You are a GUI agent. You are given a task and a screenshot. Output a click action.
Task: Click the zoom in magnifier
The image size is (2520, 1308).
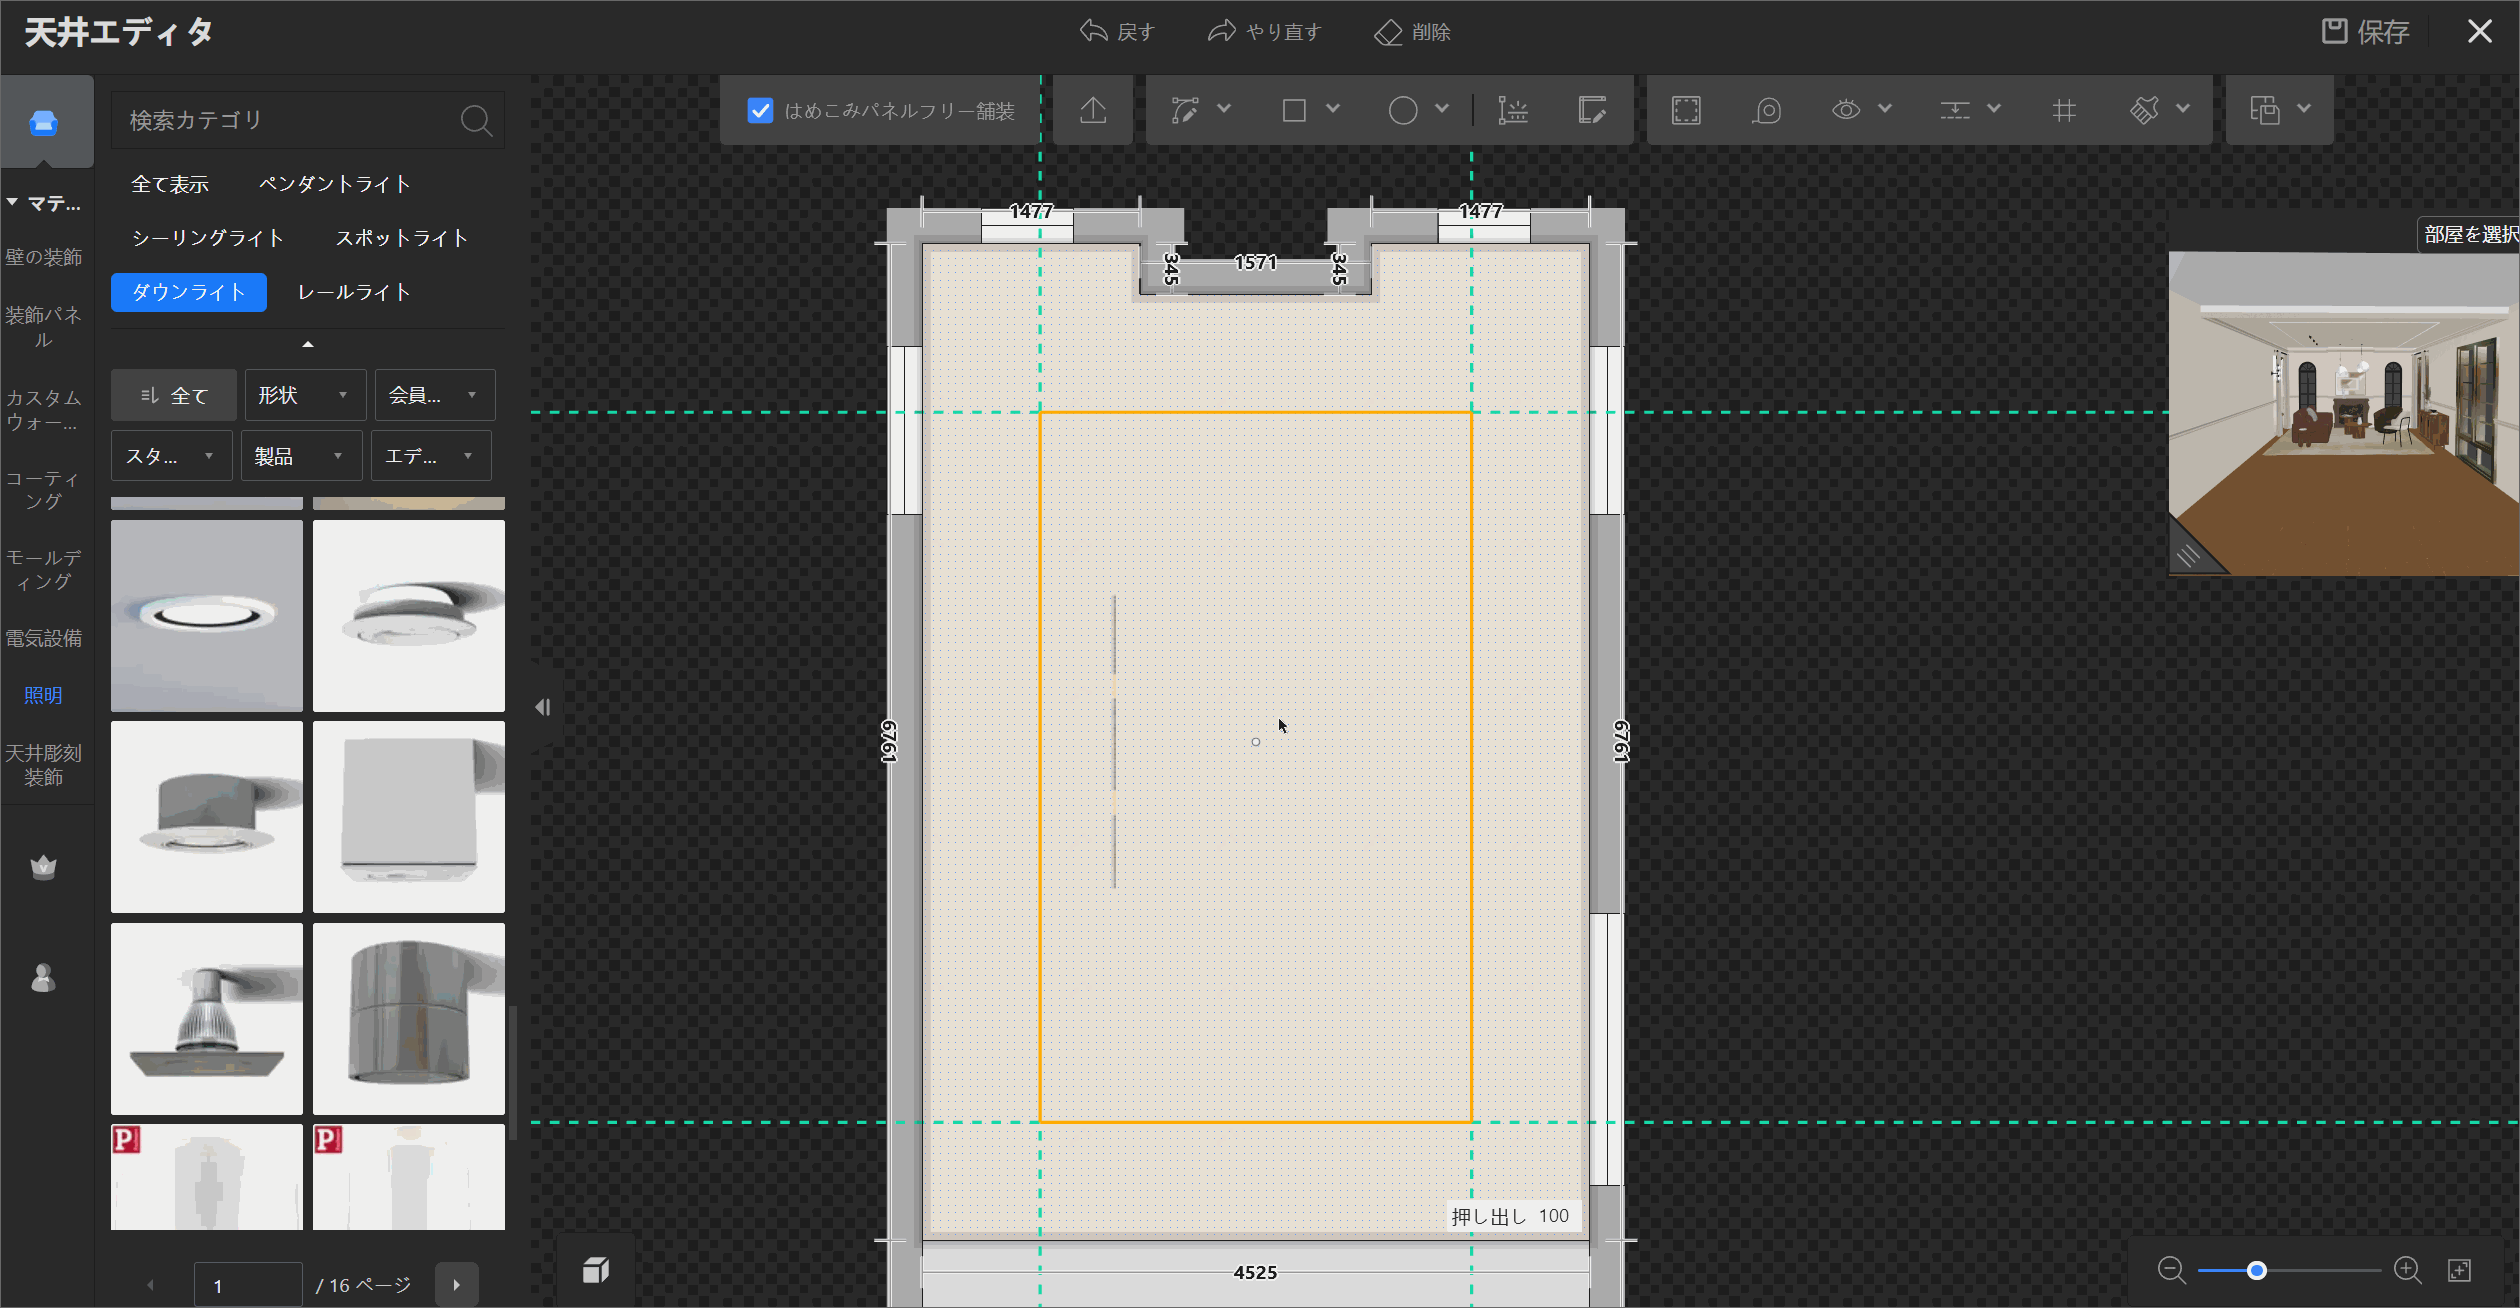[2408, 1270]
